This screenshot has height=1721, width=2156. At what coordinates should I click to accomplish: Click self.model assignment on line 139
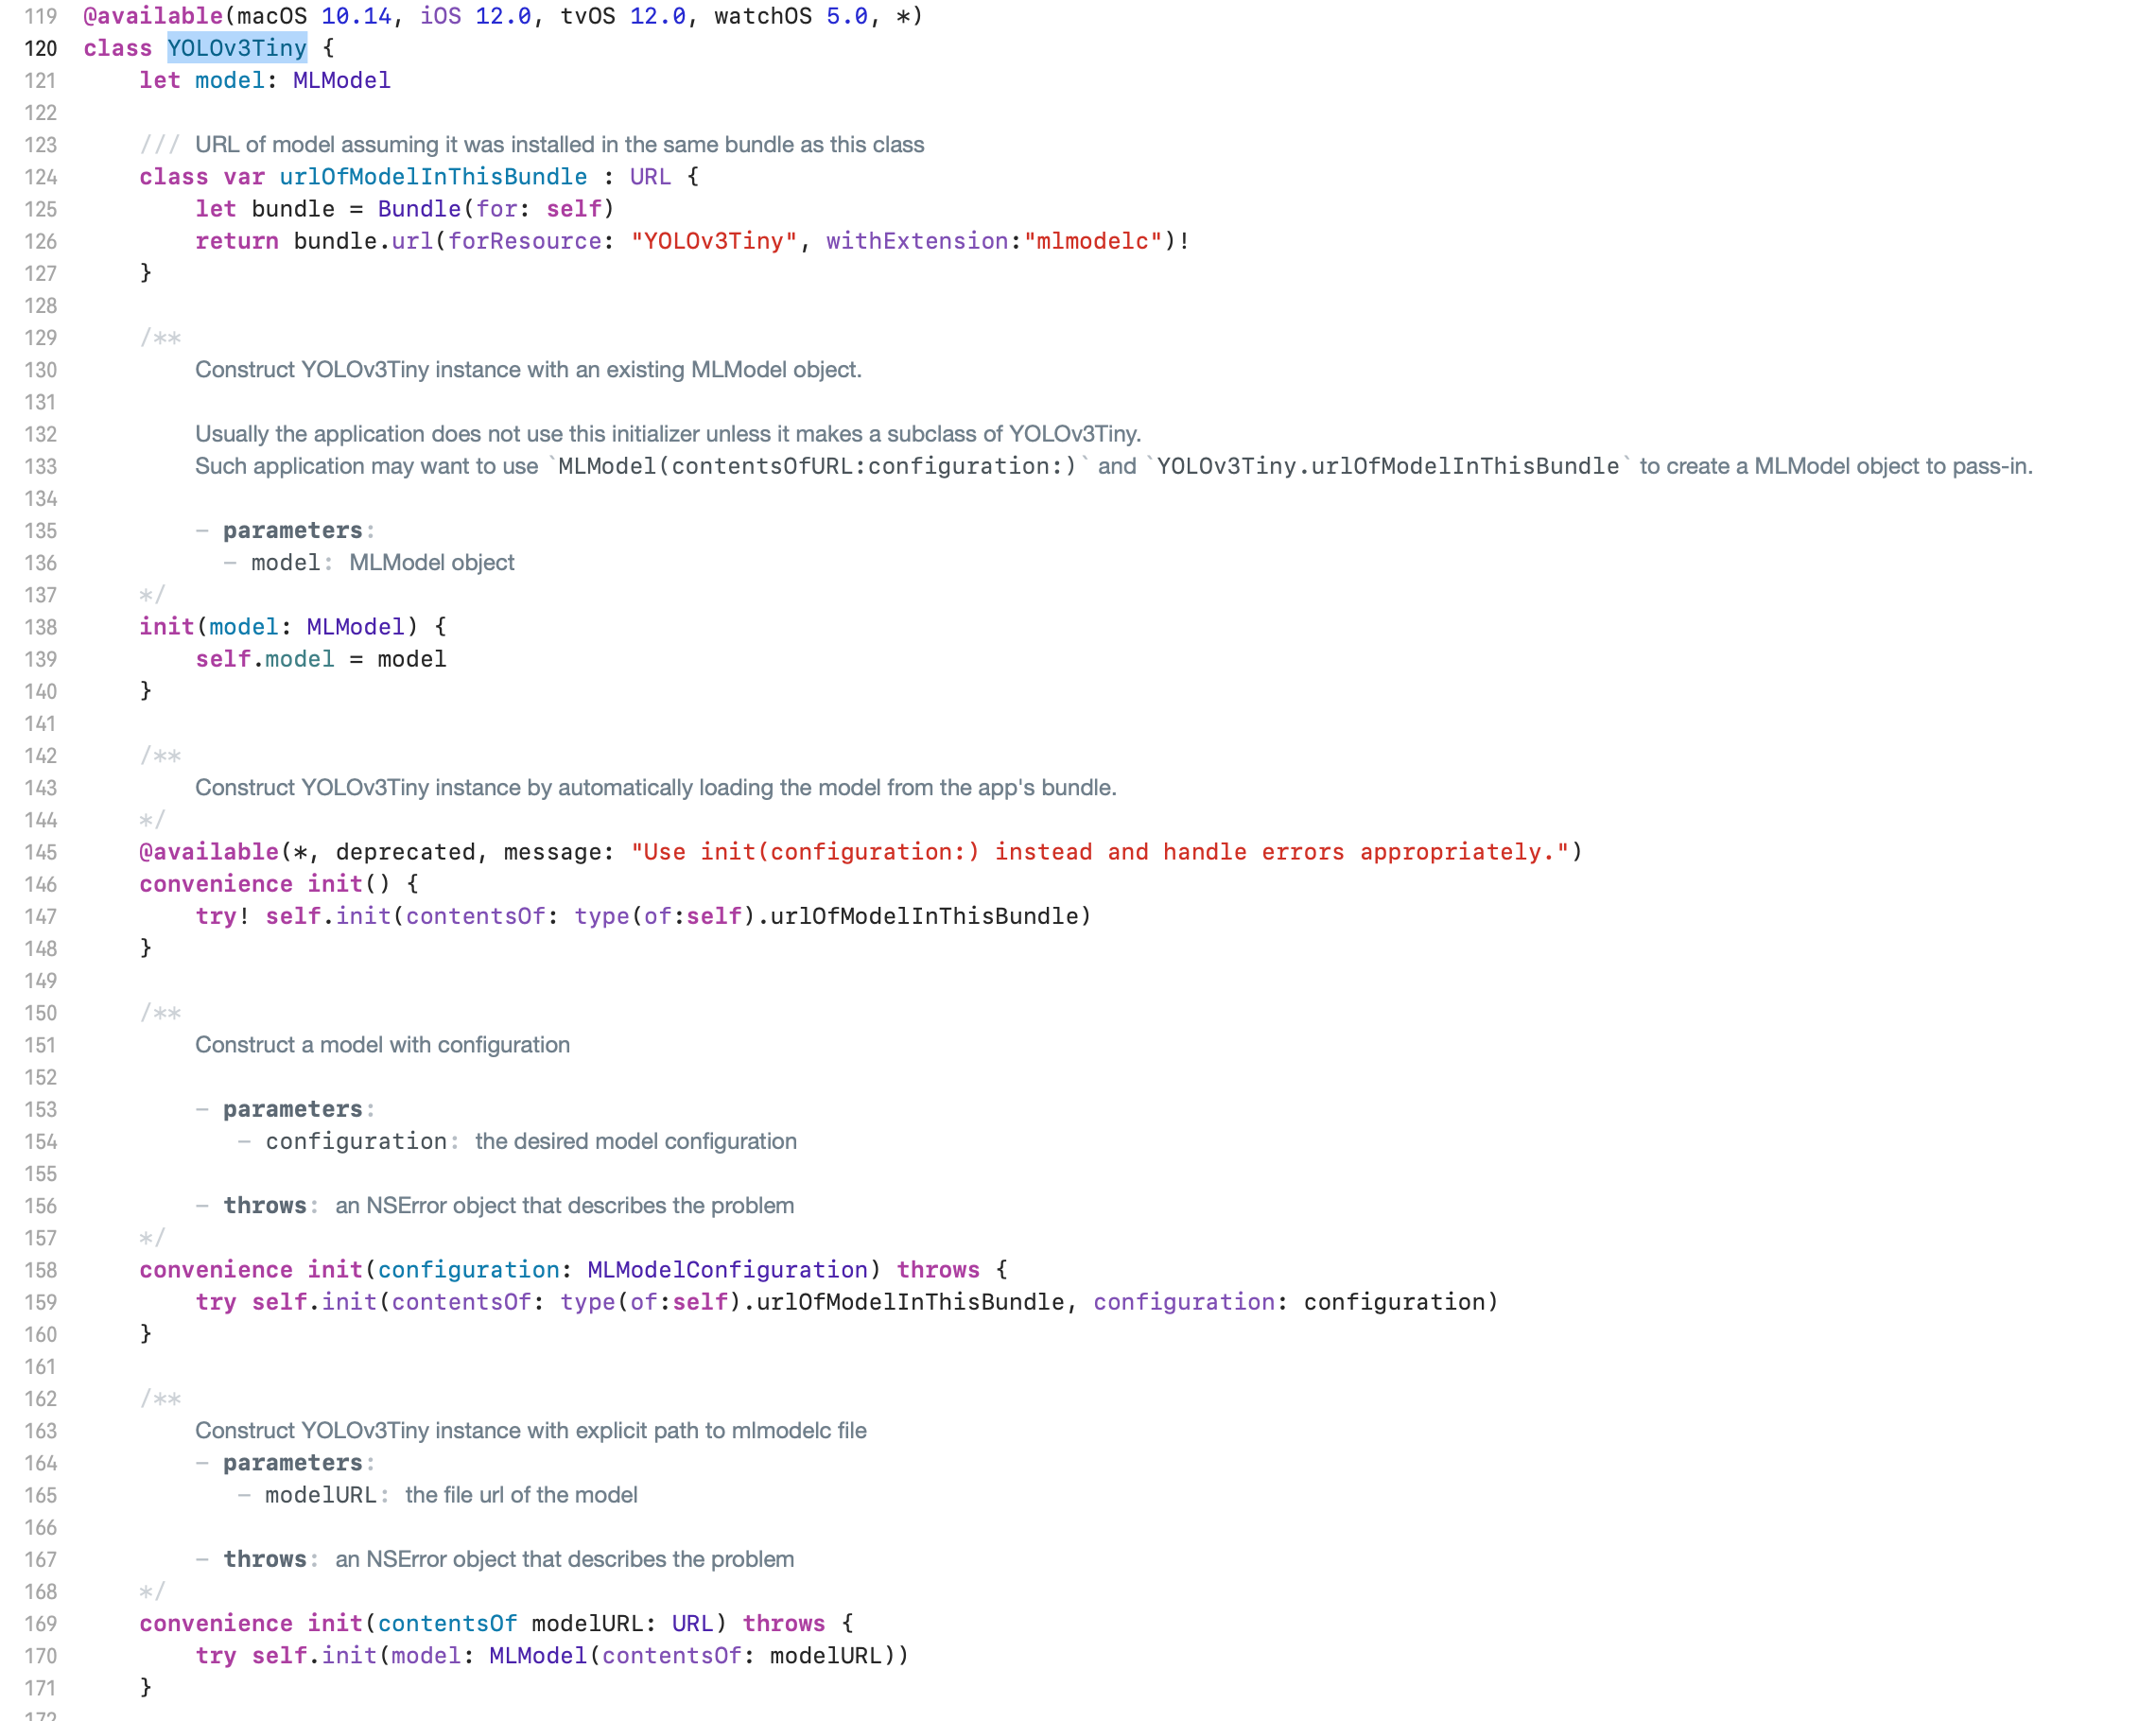265,659
